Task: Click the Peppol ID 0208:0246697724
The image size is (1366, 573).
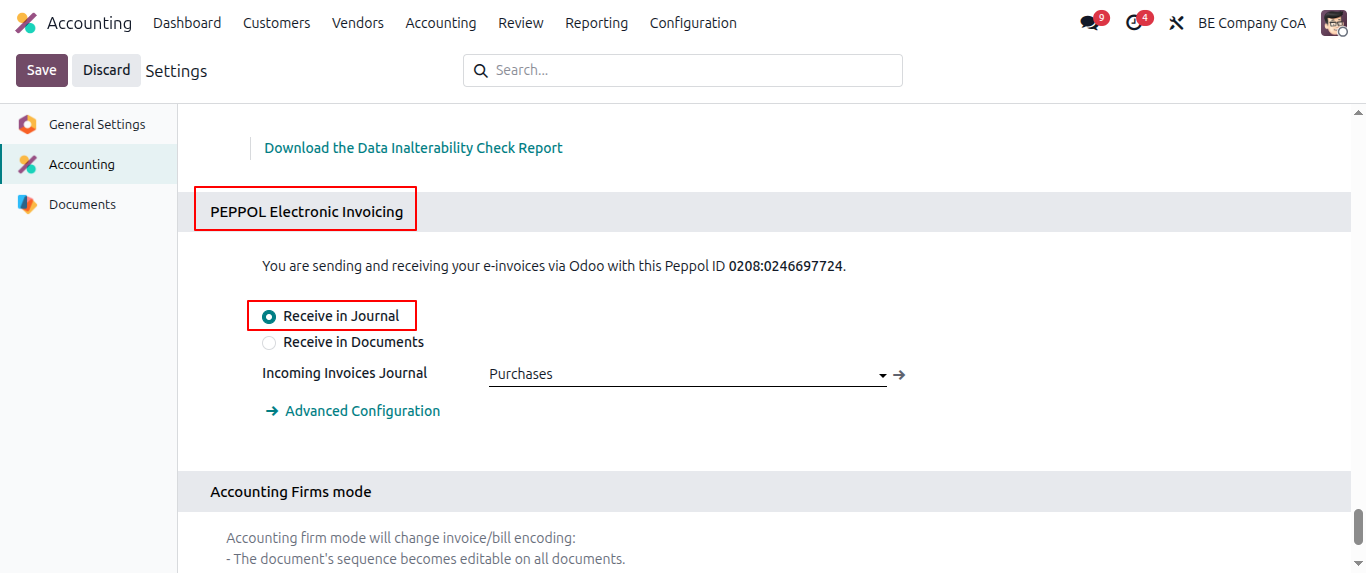Action: click(x=786, y=266)
